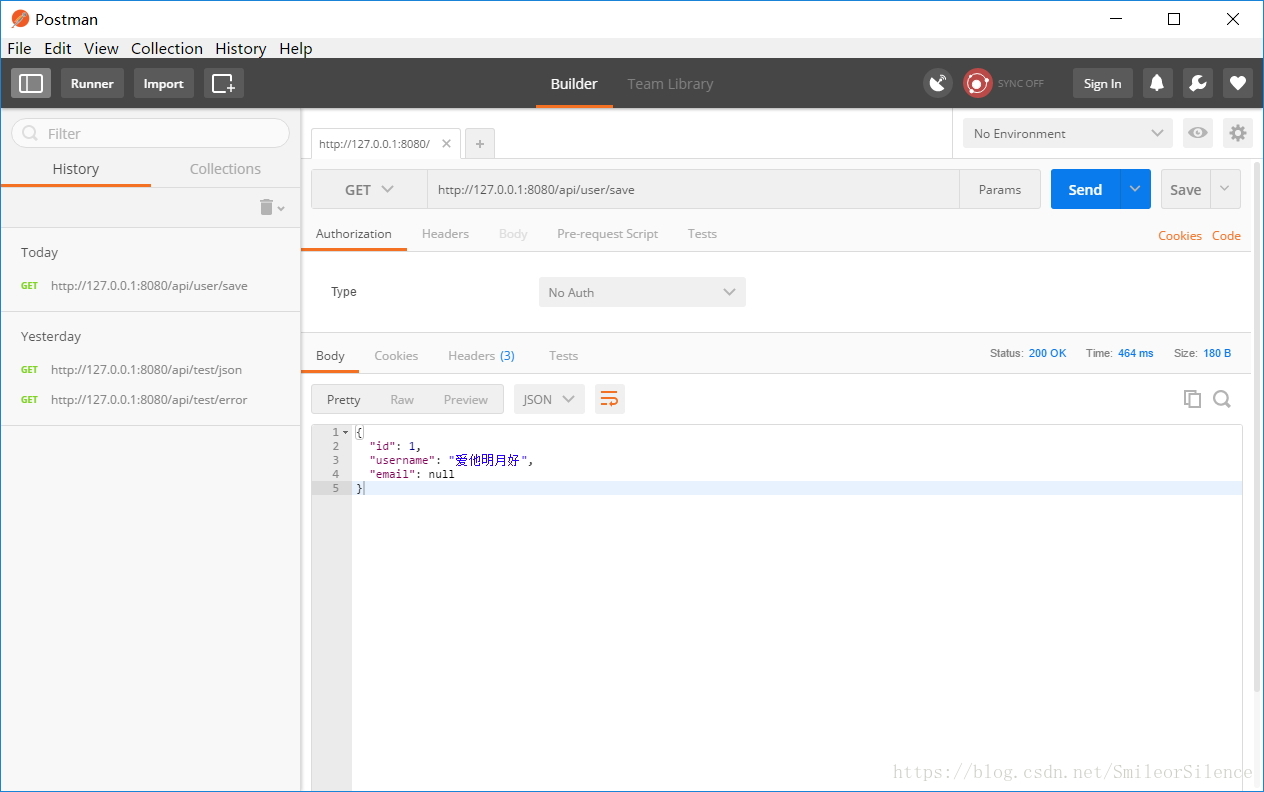This screenshot has width=1264, height=792.
Task: Click the Runner button
Action: tap(92, 83)
